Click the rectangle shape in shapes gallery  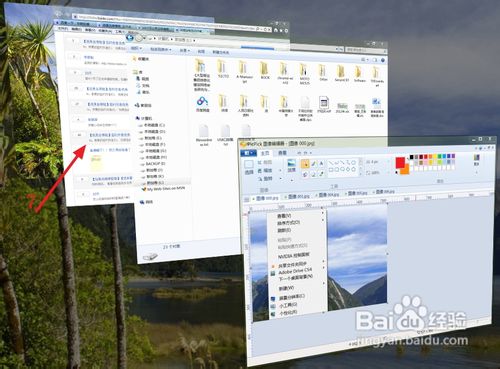pyautogui.click(x=331, y=169)
